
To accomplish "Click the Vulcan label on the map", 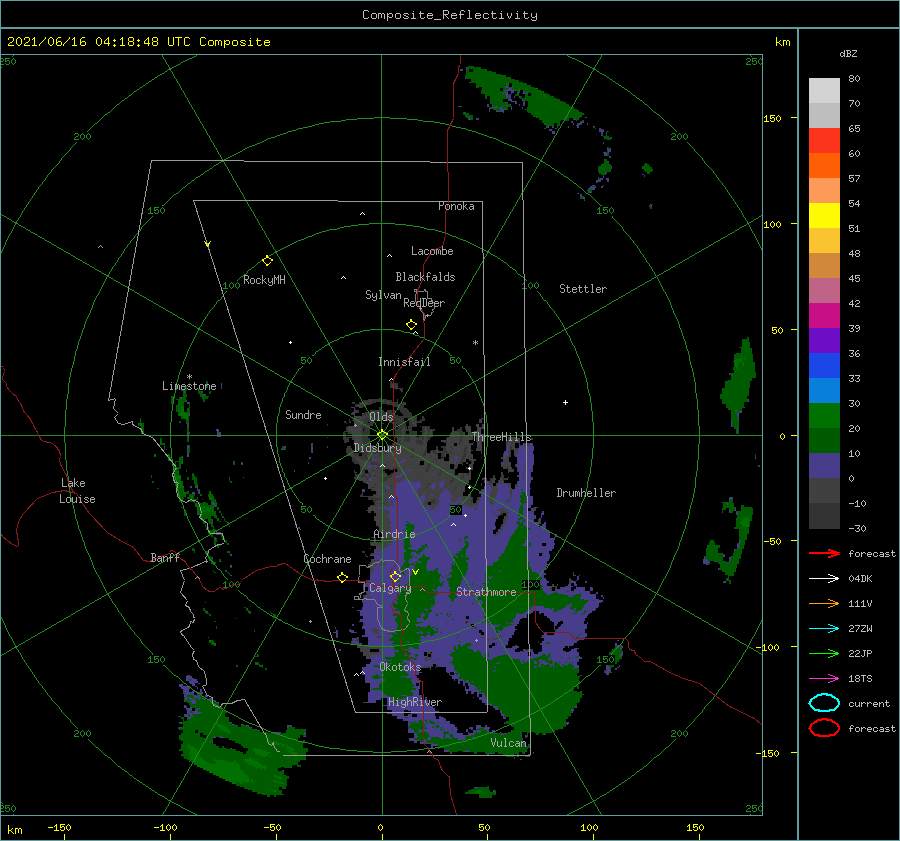I will tap(508, 743).
